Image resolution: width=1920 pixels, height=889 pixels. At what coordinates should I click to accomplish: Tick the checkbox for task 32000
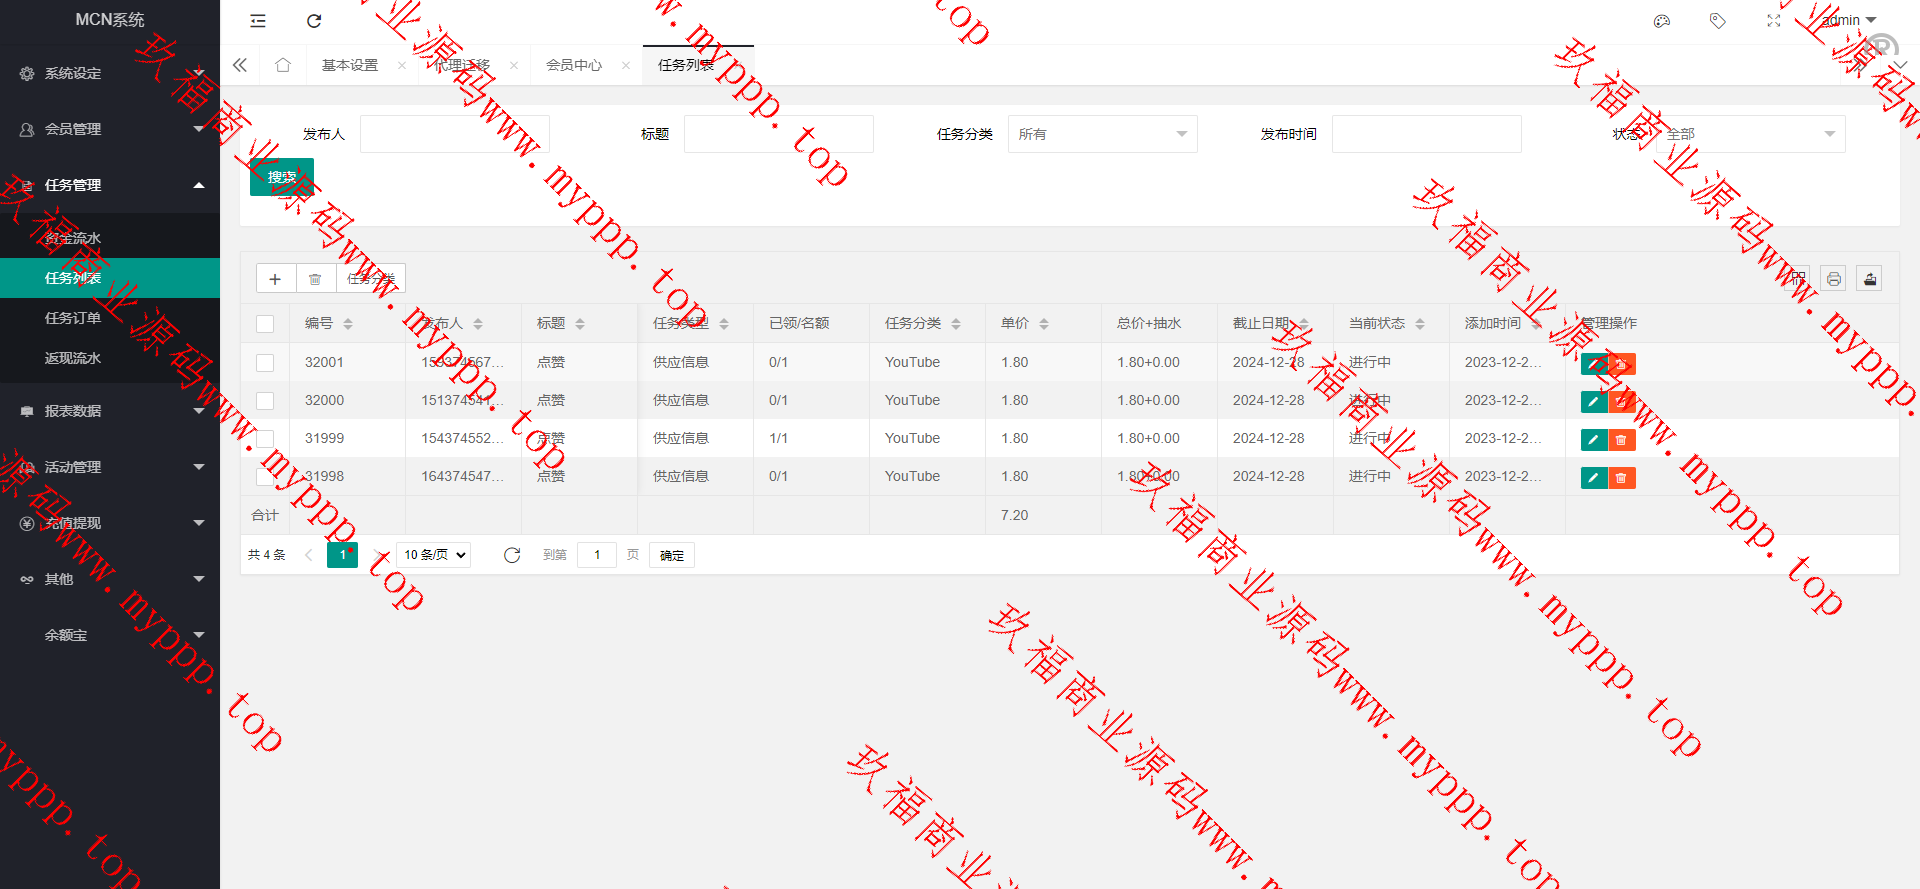265,401
